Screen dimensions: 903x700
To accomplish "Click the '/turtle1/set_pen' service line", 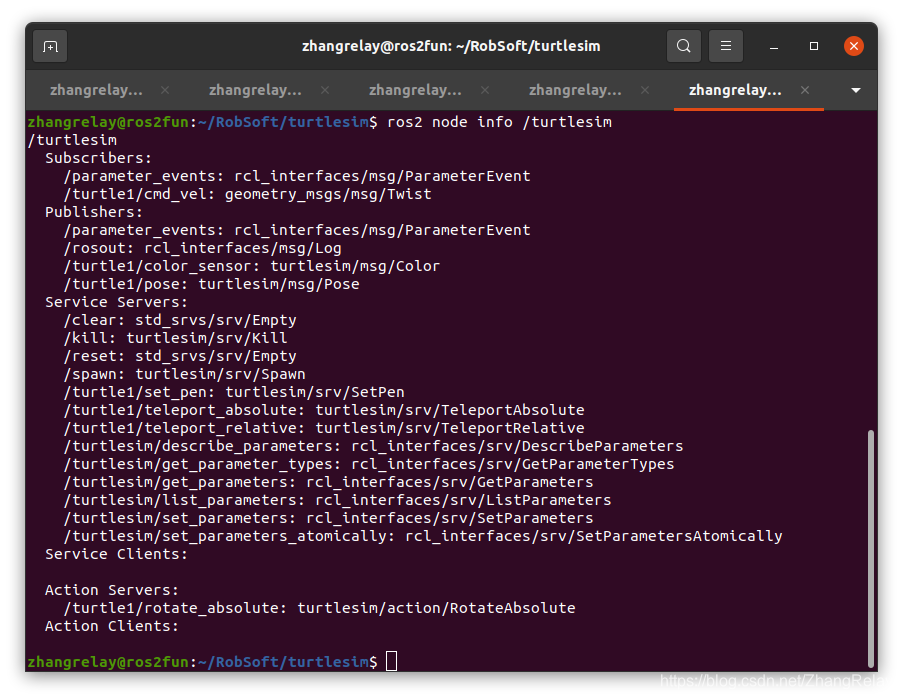I will coord(234,392).
